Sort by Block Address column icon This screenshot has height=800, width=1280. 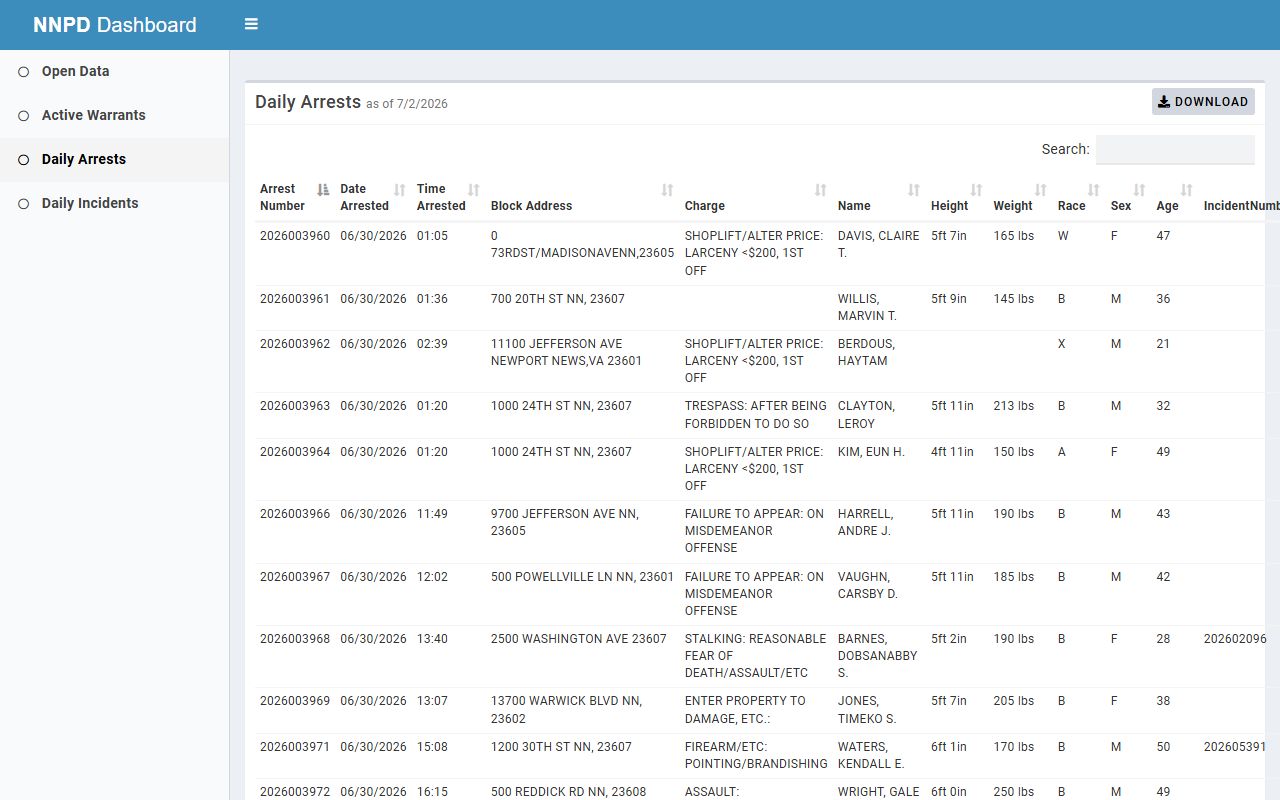coord(667,190)
